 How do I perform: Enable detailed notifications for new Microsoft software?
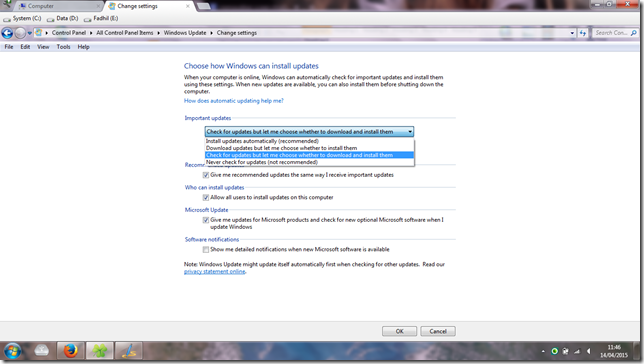click(x=206, y=249)
